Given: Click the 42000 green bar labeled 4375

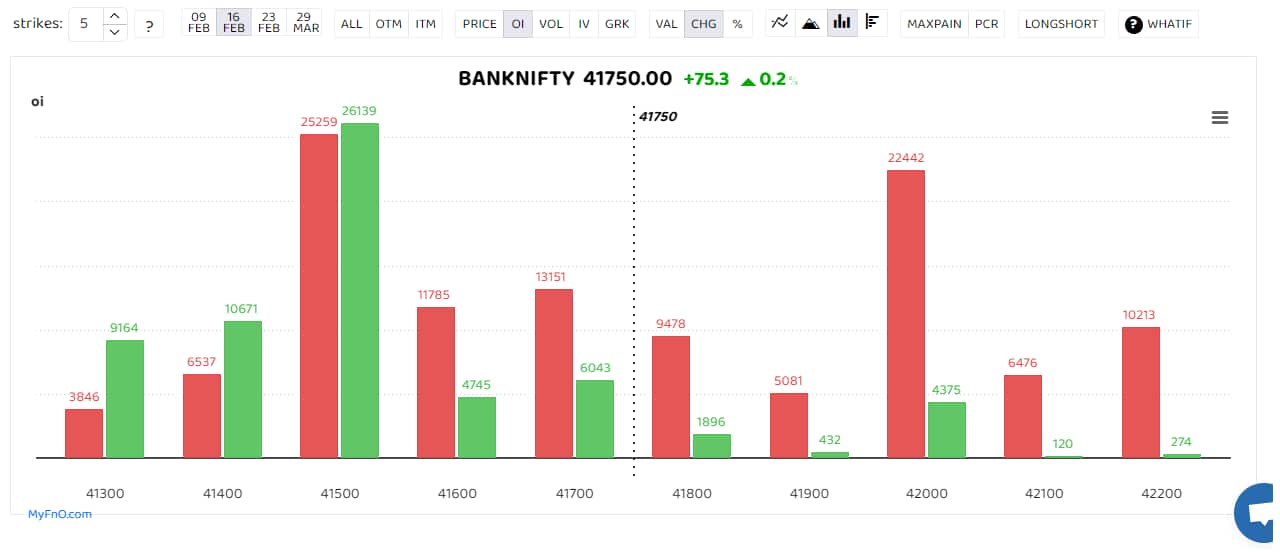Looking at the screenshot, I should click(x=947, y=430).
